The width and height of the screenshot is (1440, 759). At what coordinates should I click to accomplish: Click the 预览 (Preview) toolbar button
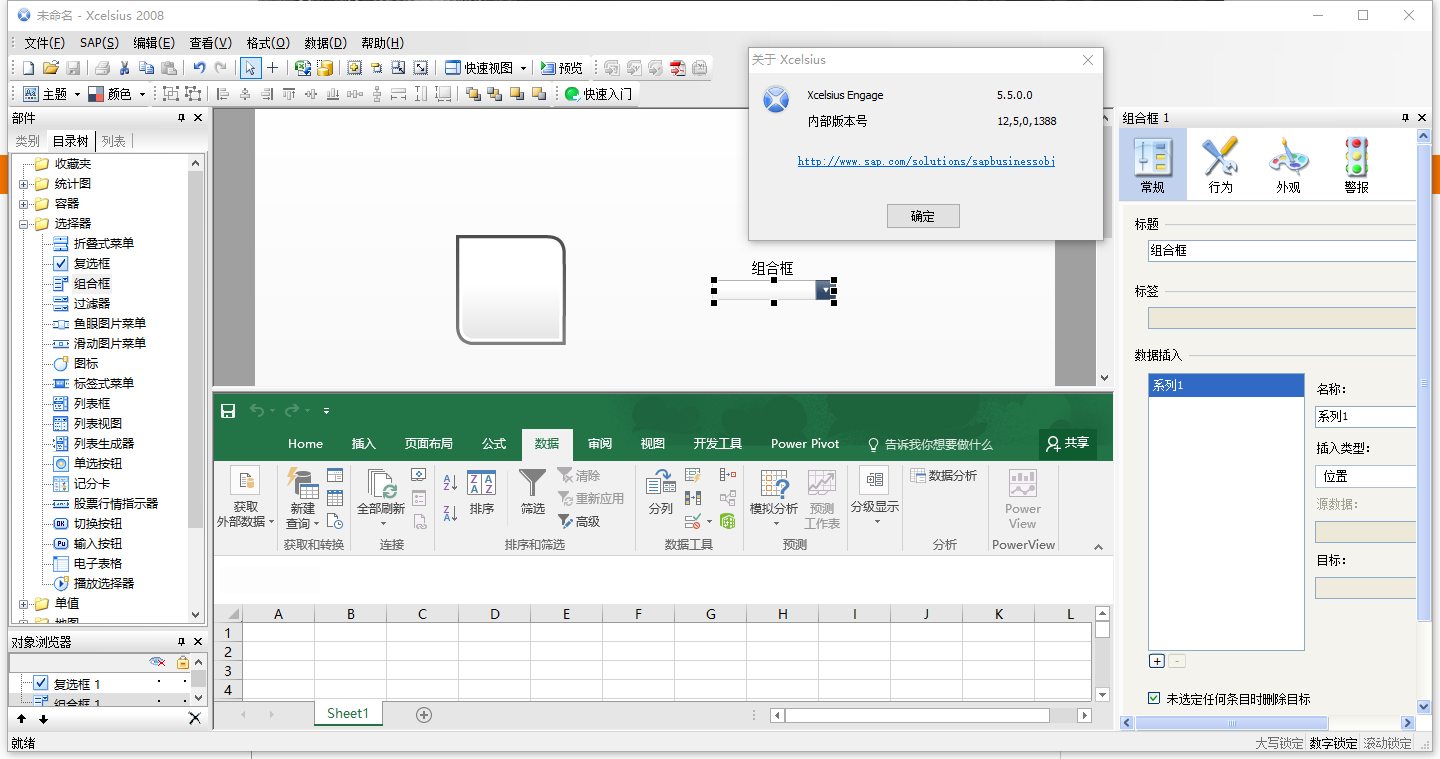(561, 68)
